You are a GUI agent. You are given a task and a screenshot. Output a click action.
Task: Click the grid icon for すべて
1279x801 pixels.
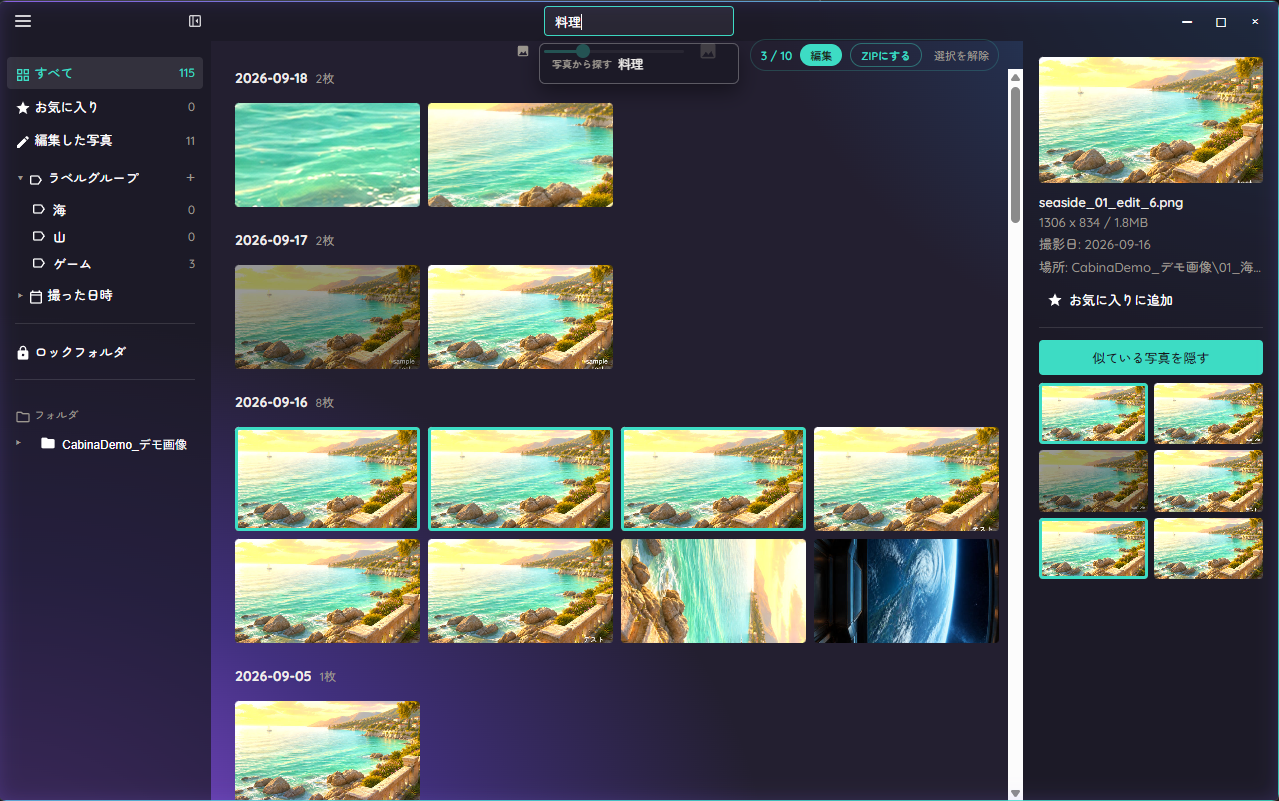[x=23, y=73]
